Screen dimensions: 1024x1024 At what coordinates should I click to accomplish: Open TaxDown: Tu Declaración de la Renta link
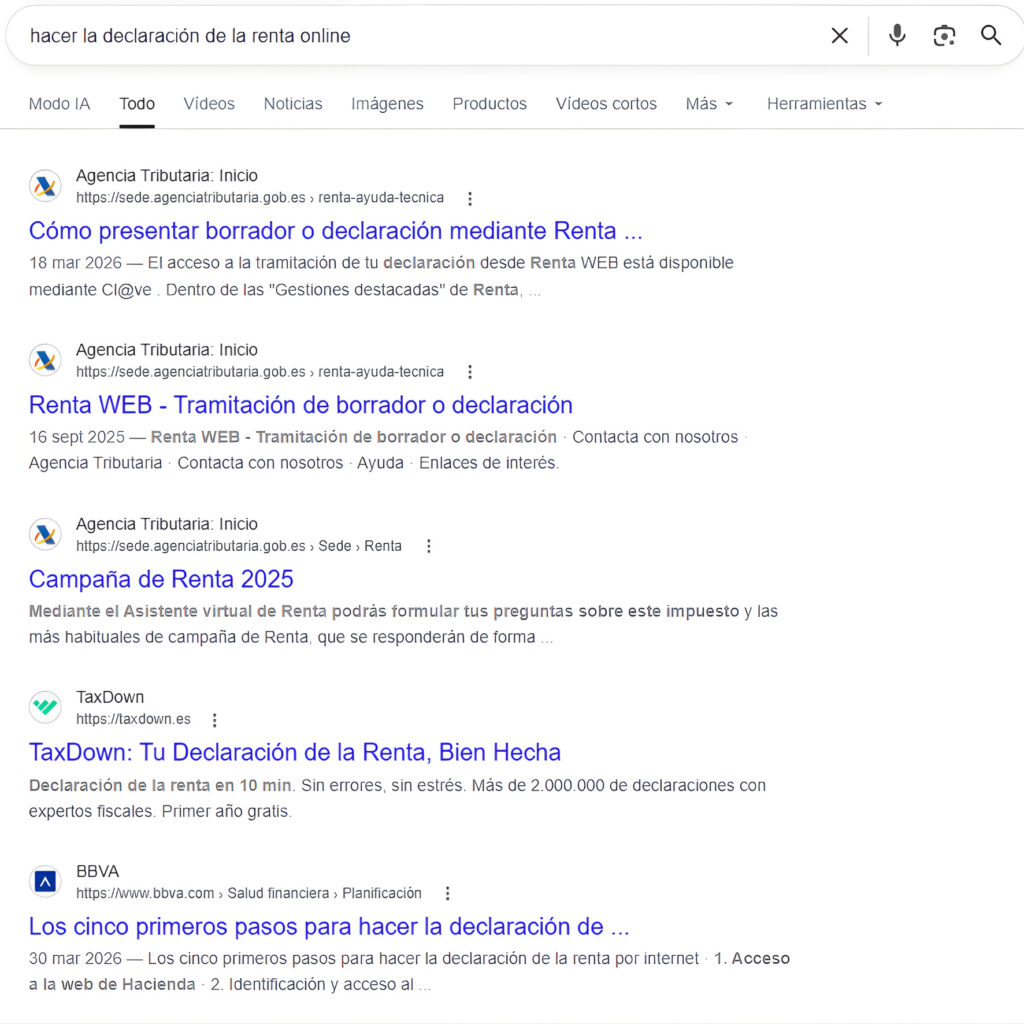(295, 752)
